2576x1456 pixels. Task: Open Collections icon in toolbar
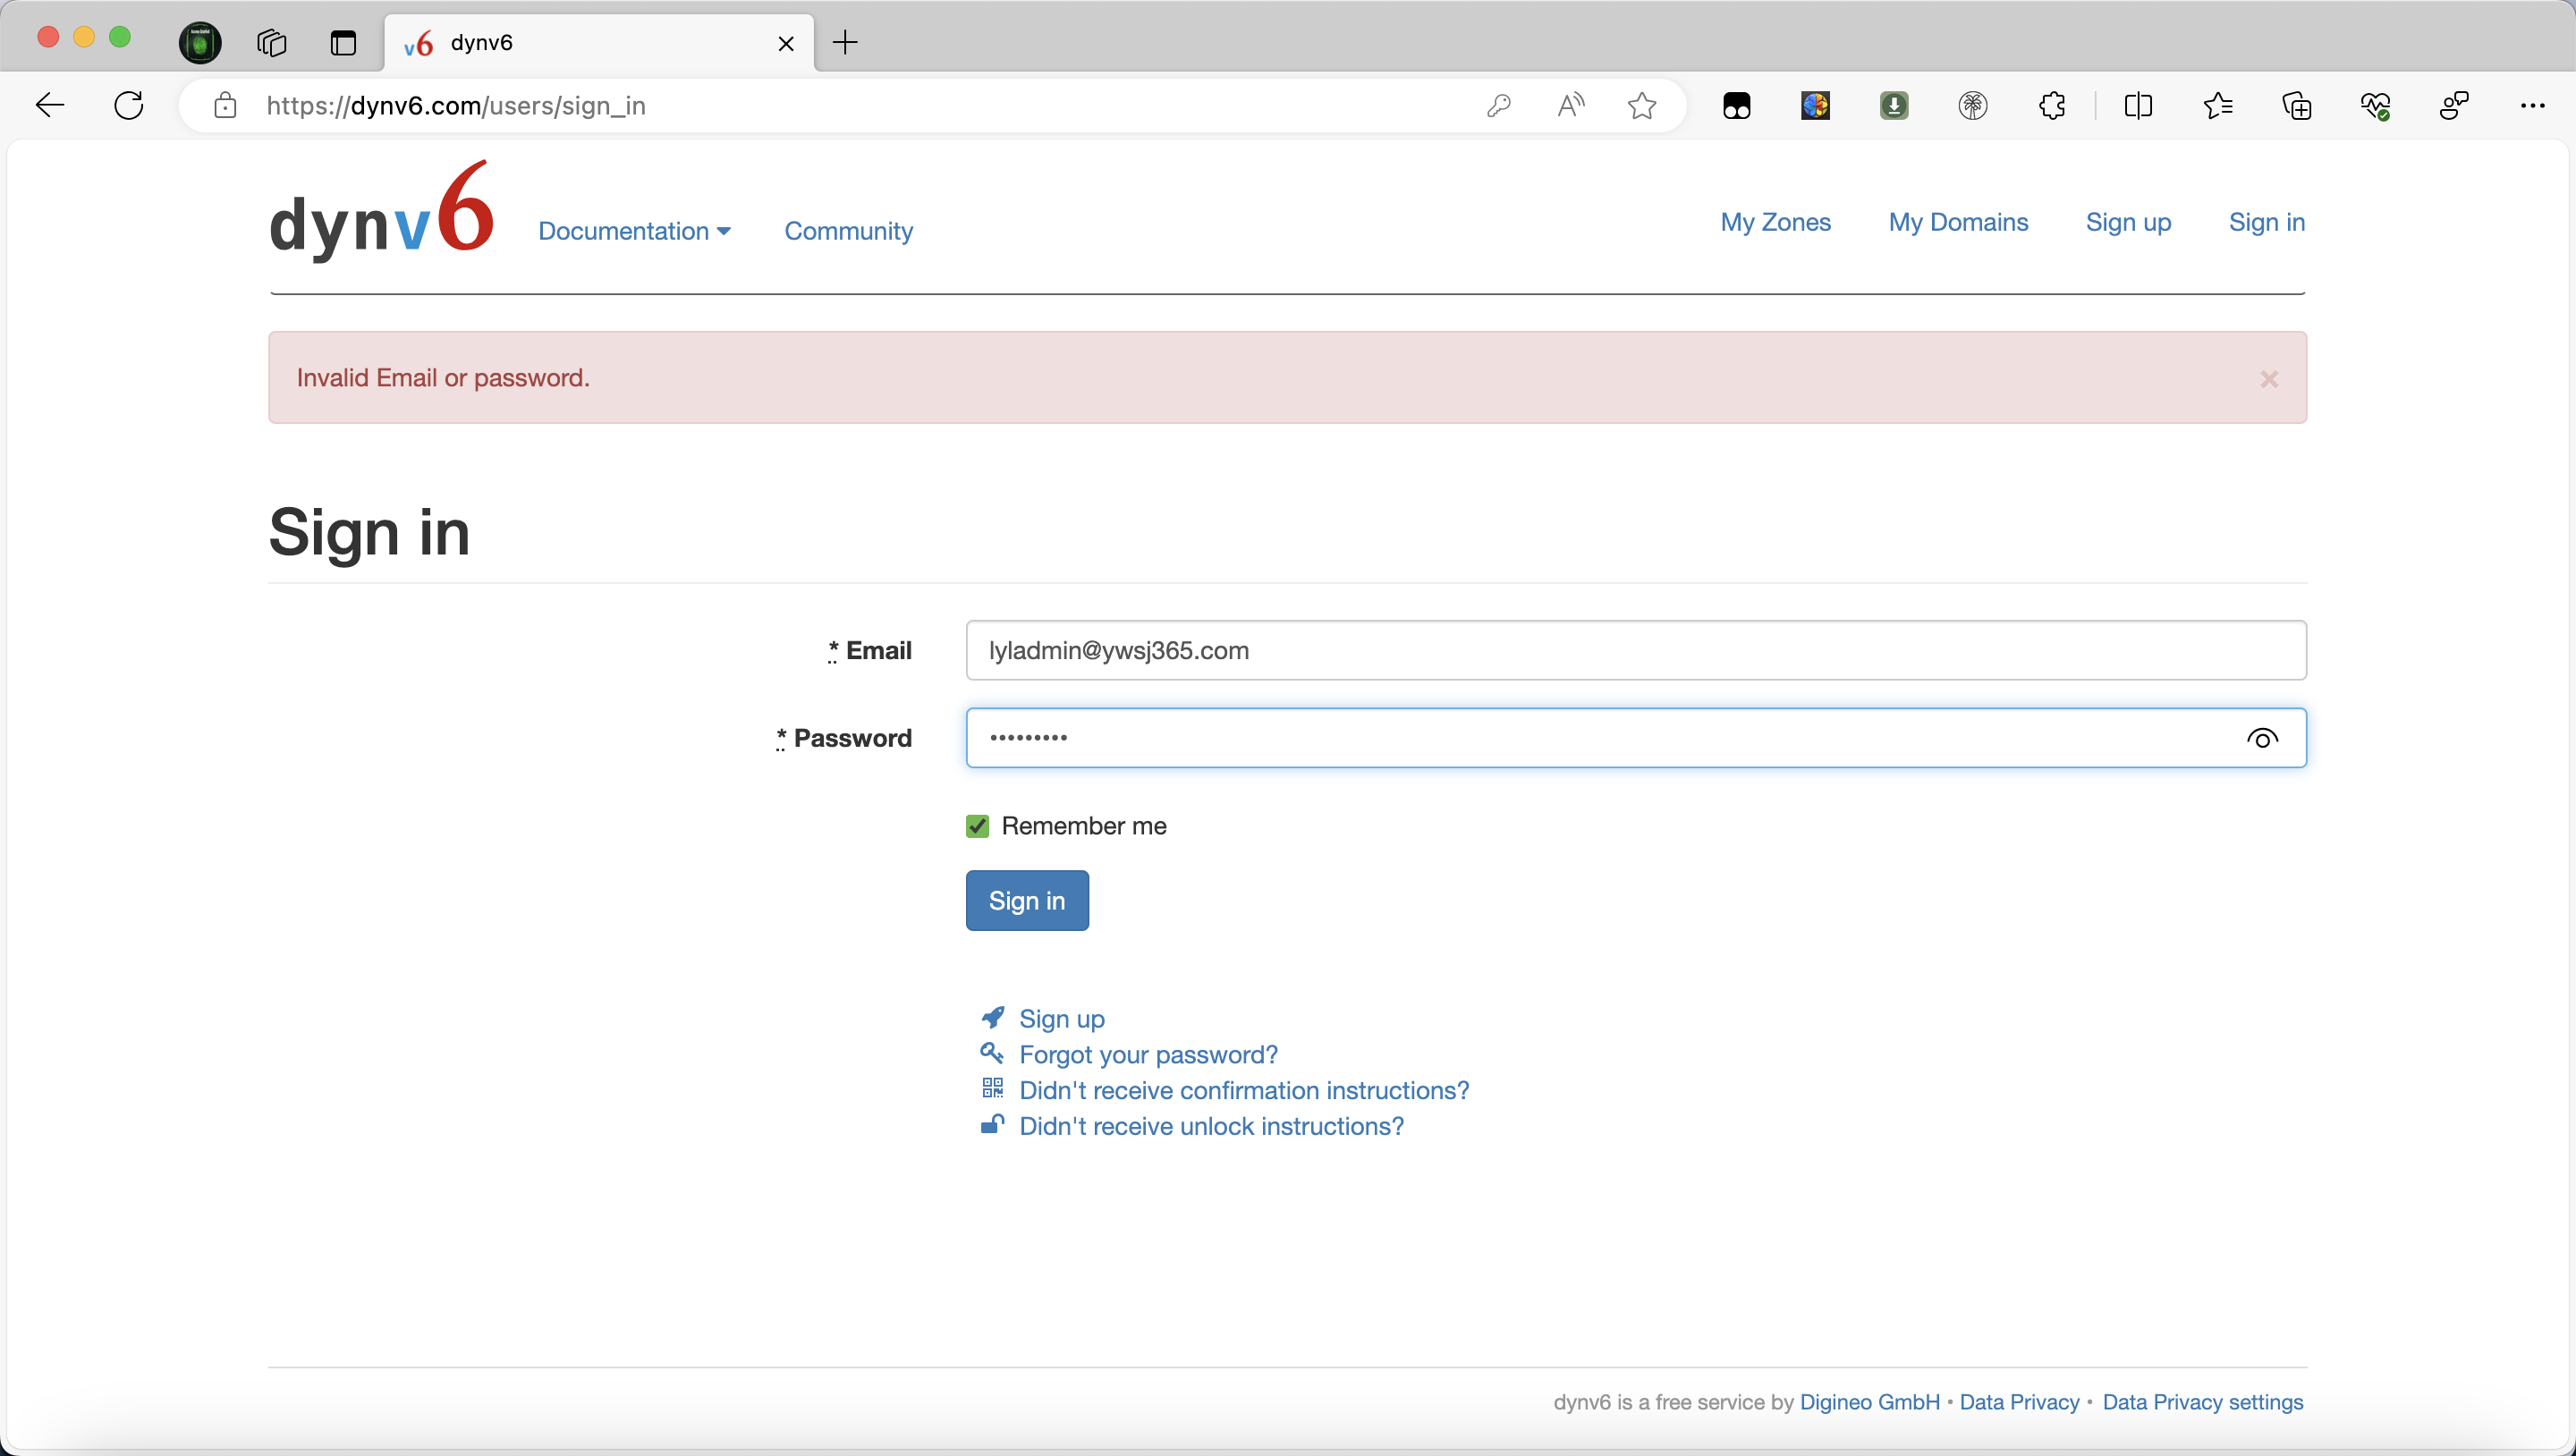pos(2296,105)
